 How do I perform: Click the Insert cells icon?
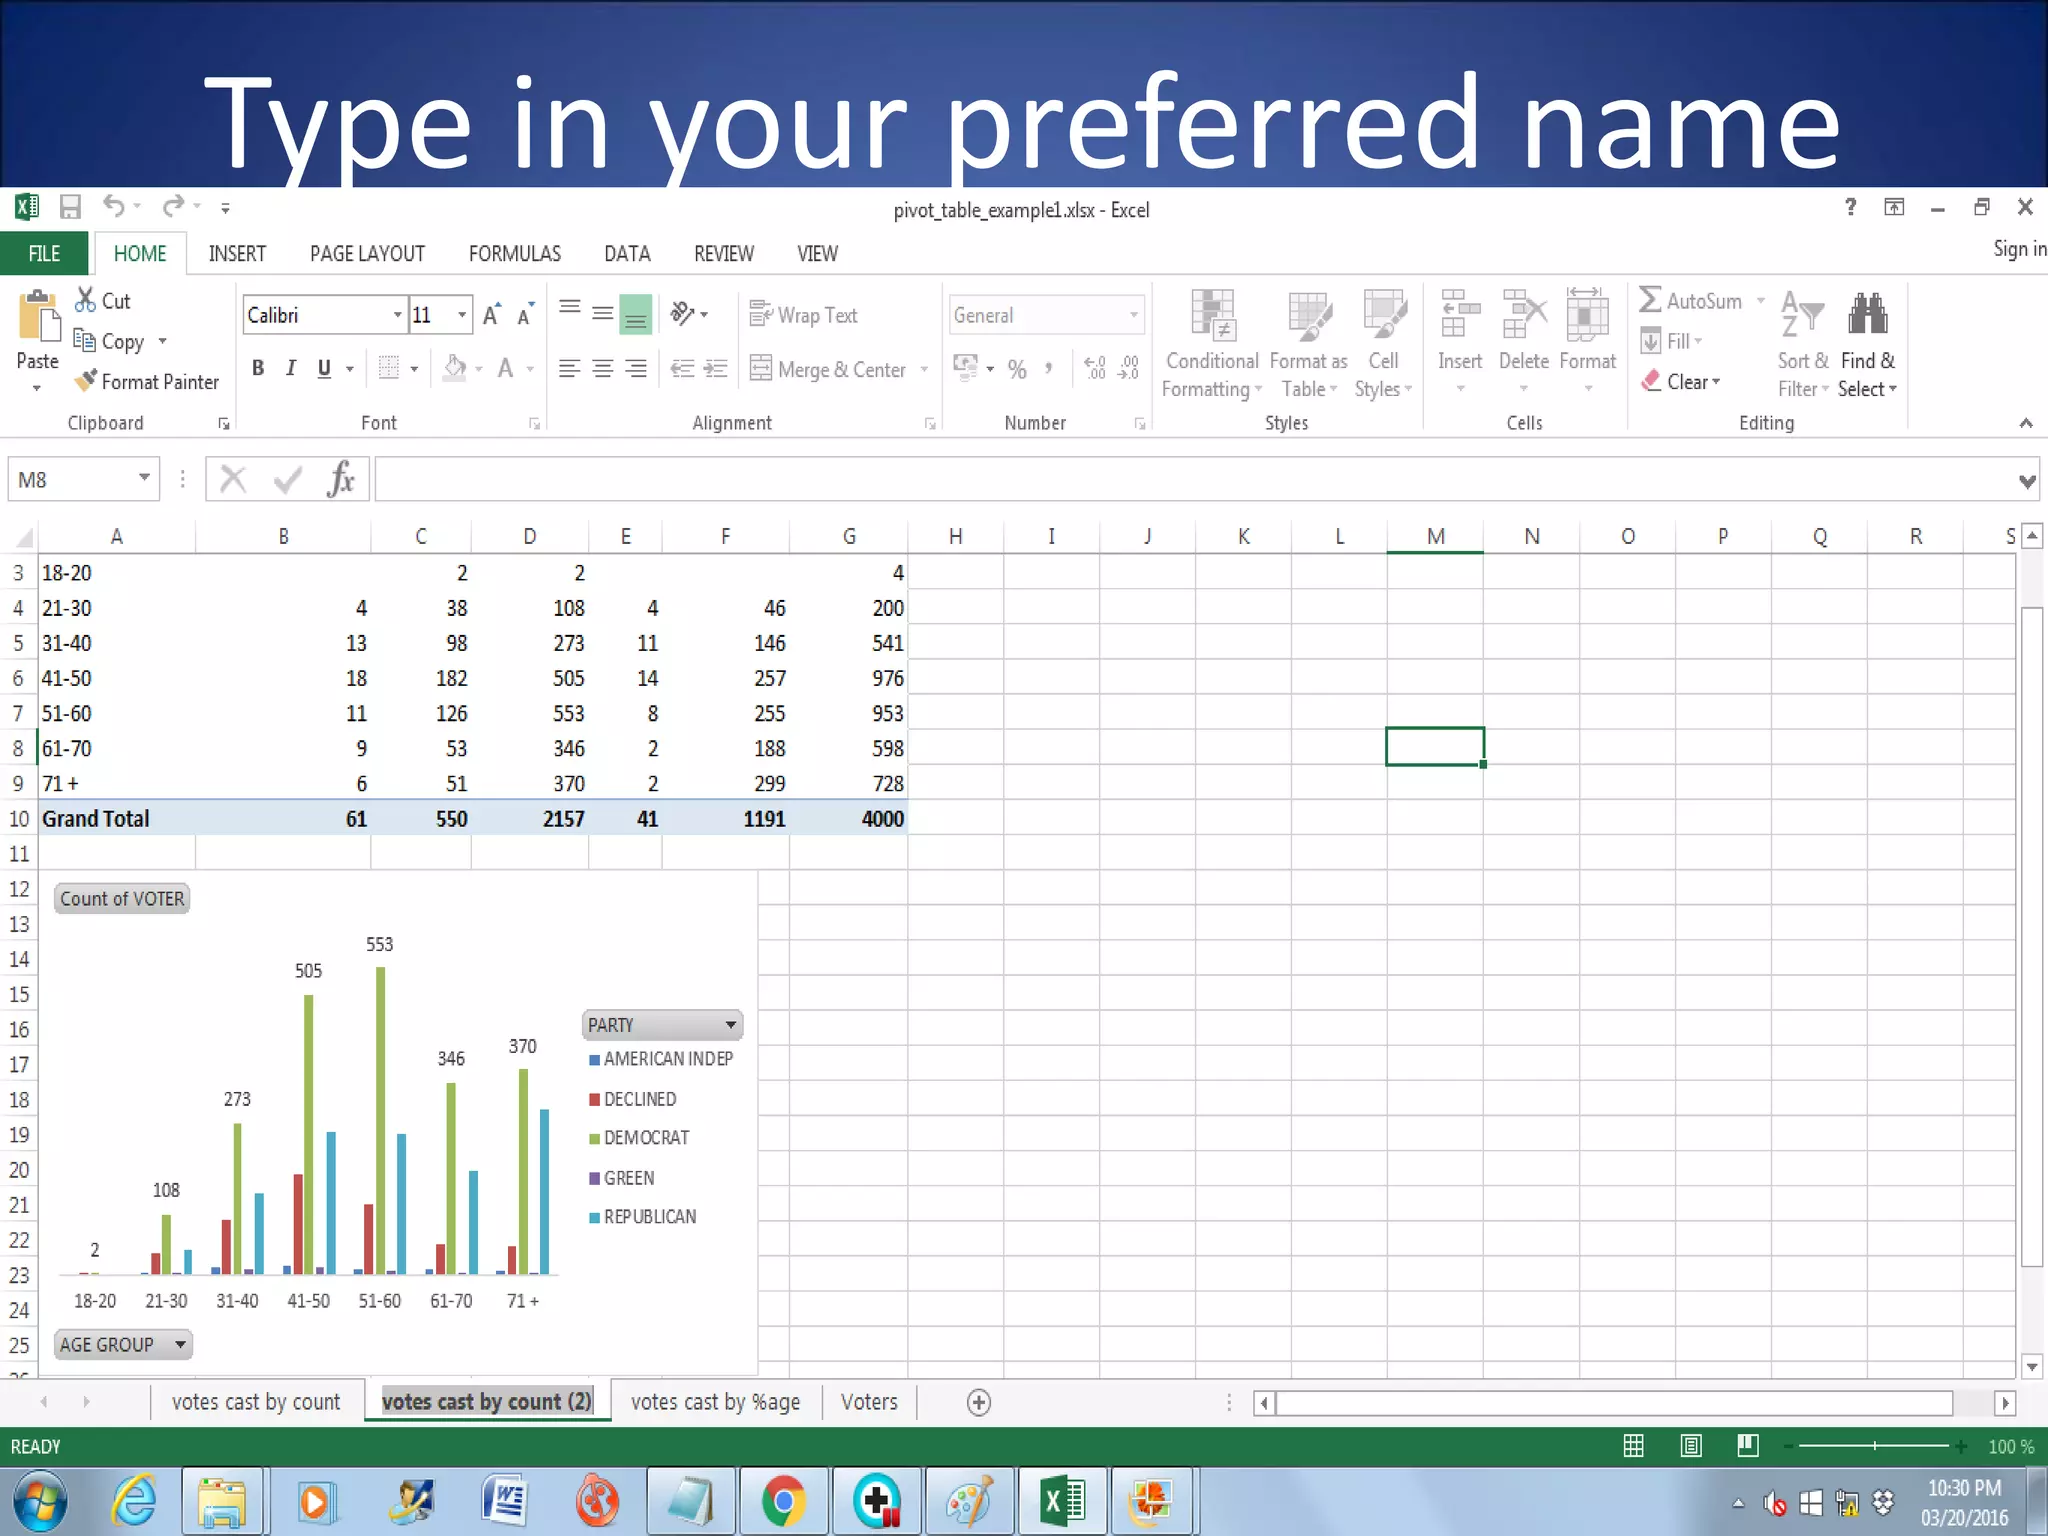point(1460,315)
